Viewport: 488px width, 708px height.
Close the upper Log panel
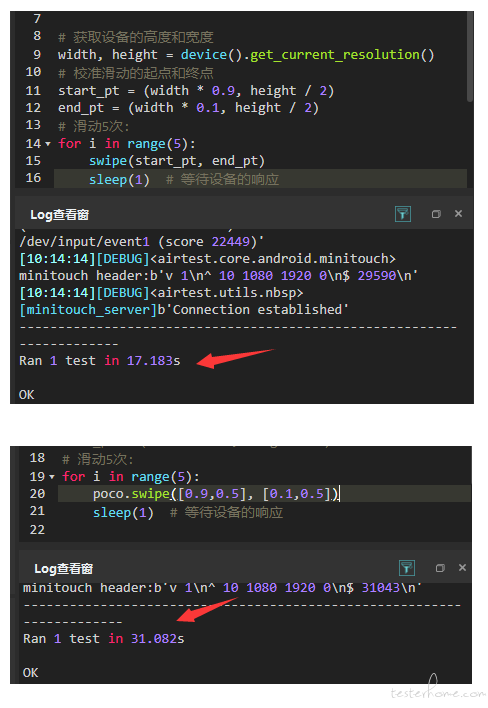tap(458, 214)
